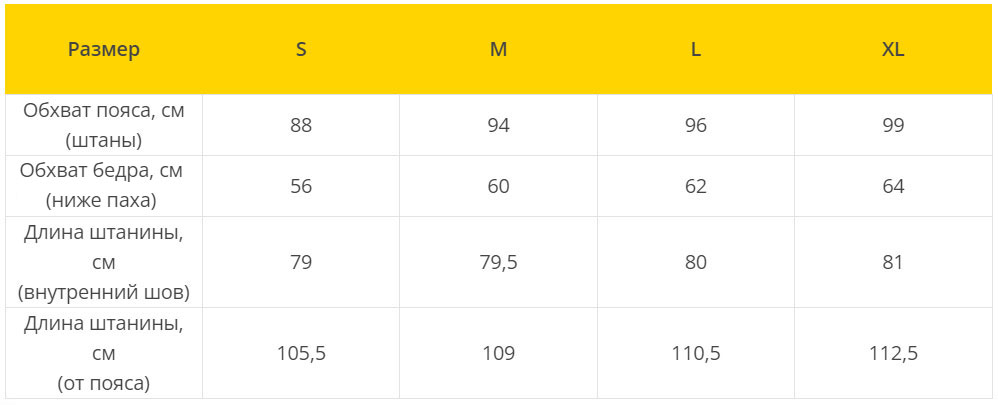Click the Обхват бедра row label
Screen dimensions: 998x405
point(104,187)
